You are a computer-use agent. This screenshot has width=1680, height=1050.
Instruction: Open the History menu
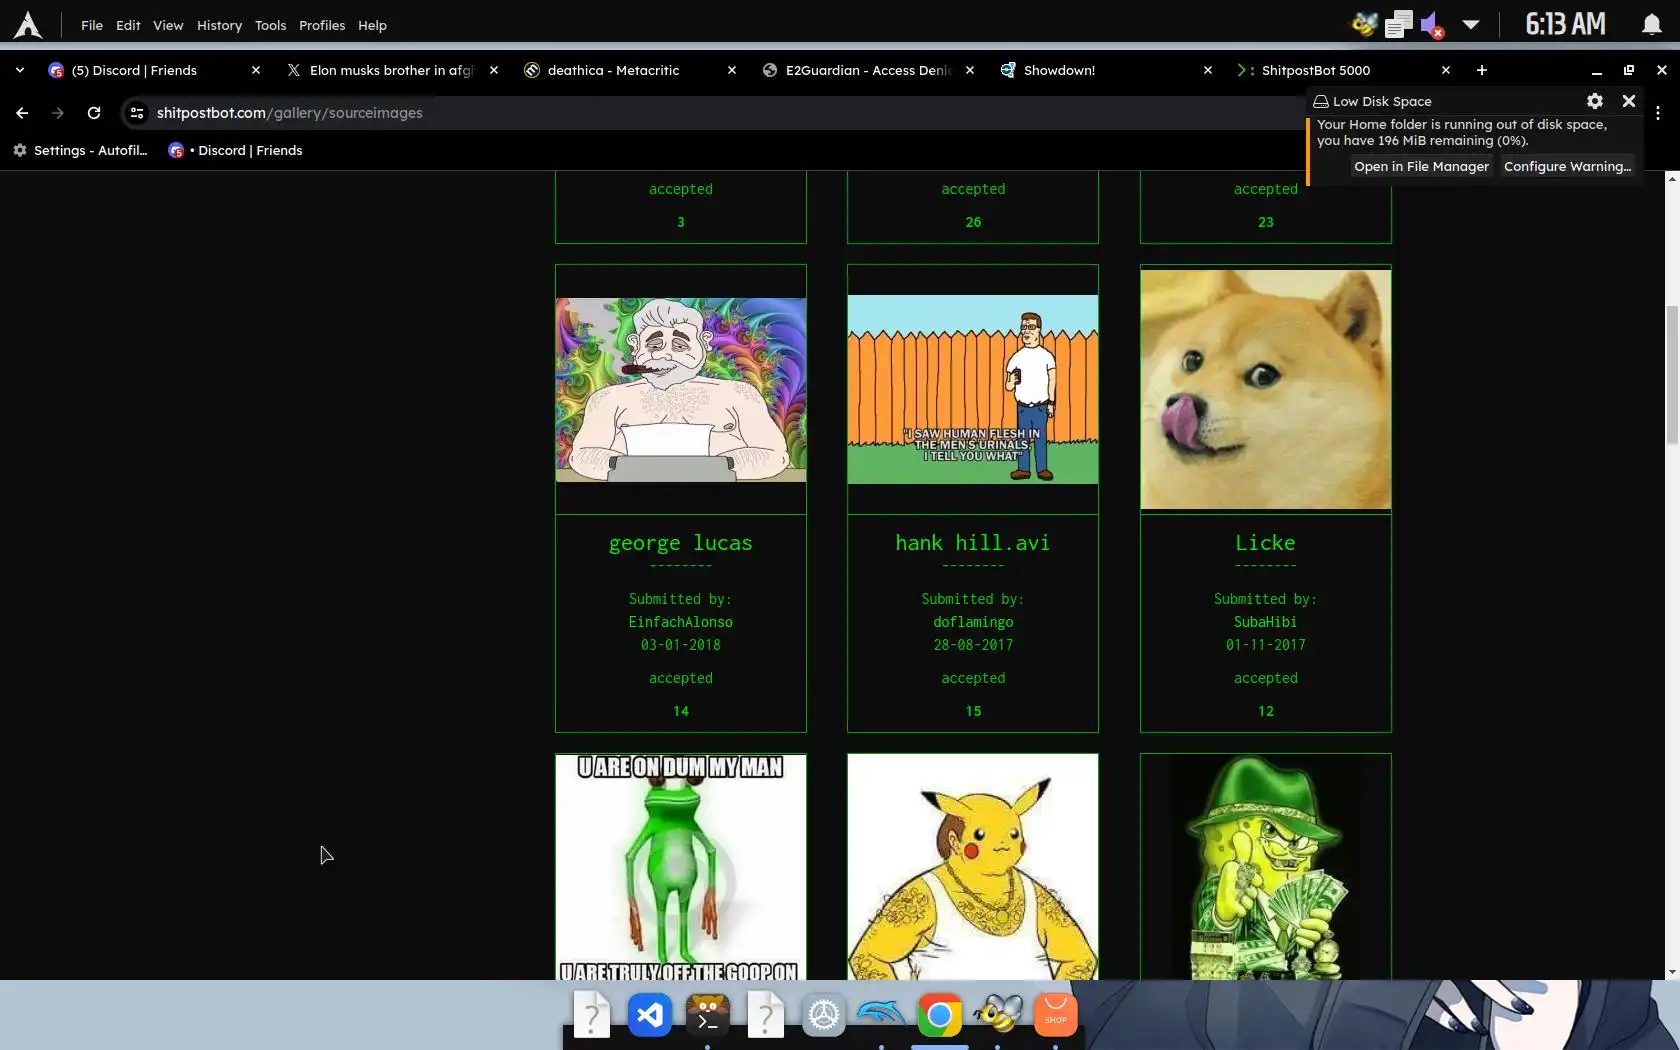tap(219, 25)
